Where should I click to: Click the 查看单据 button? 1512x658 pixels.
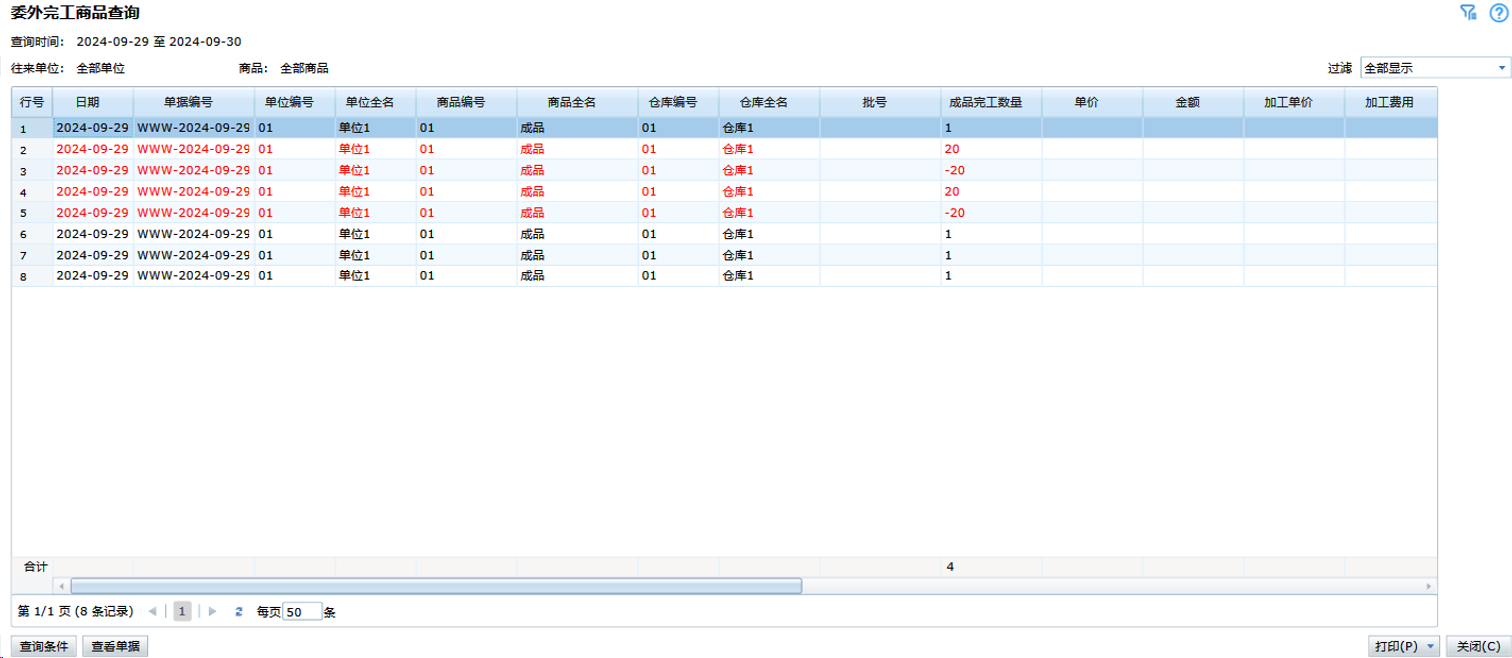click(115, 647)
